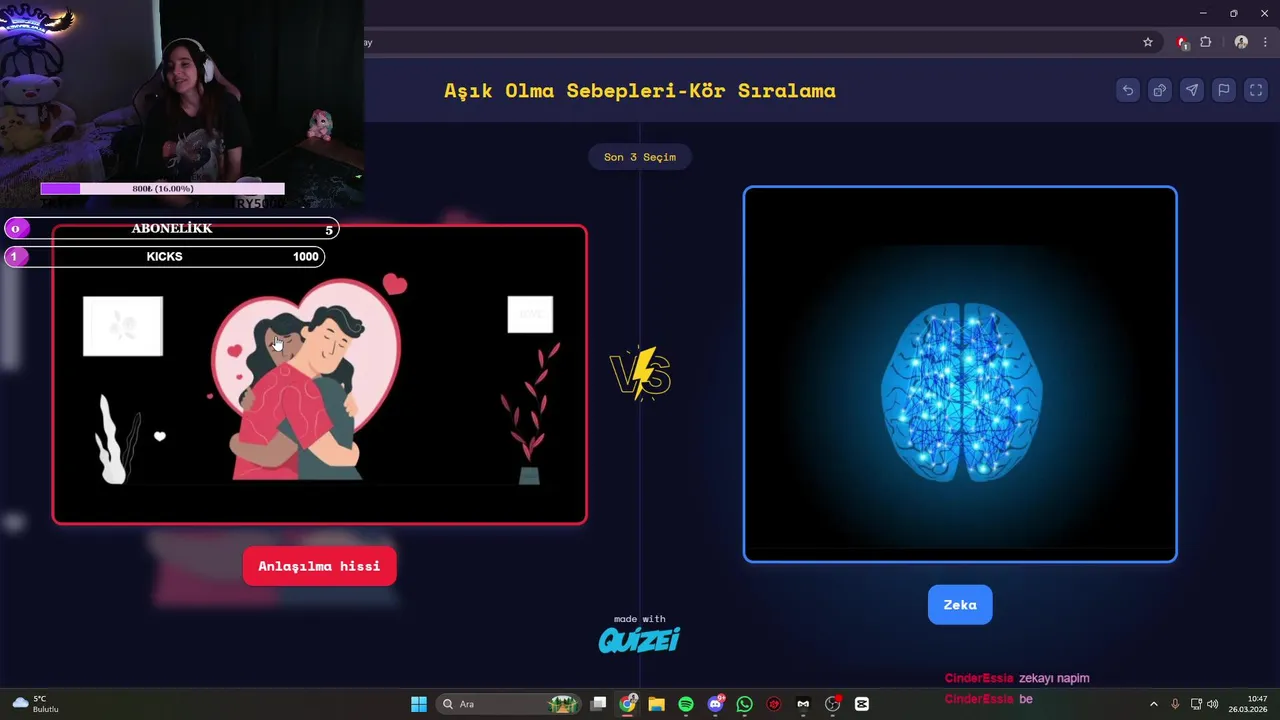Viewport: 1280px width, 720px height.
Task: Open the weather widget showing 5°C Bulutlu
Action: [36, 704]
